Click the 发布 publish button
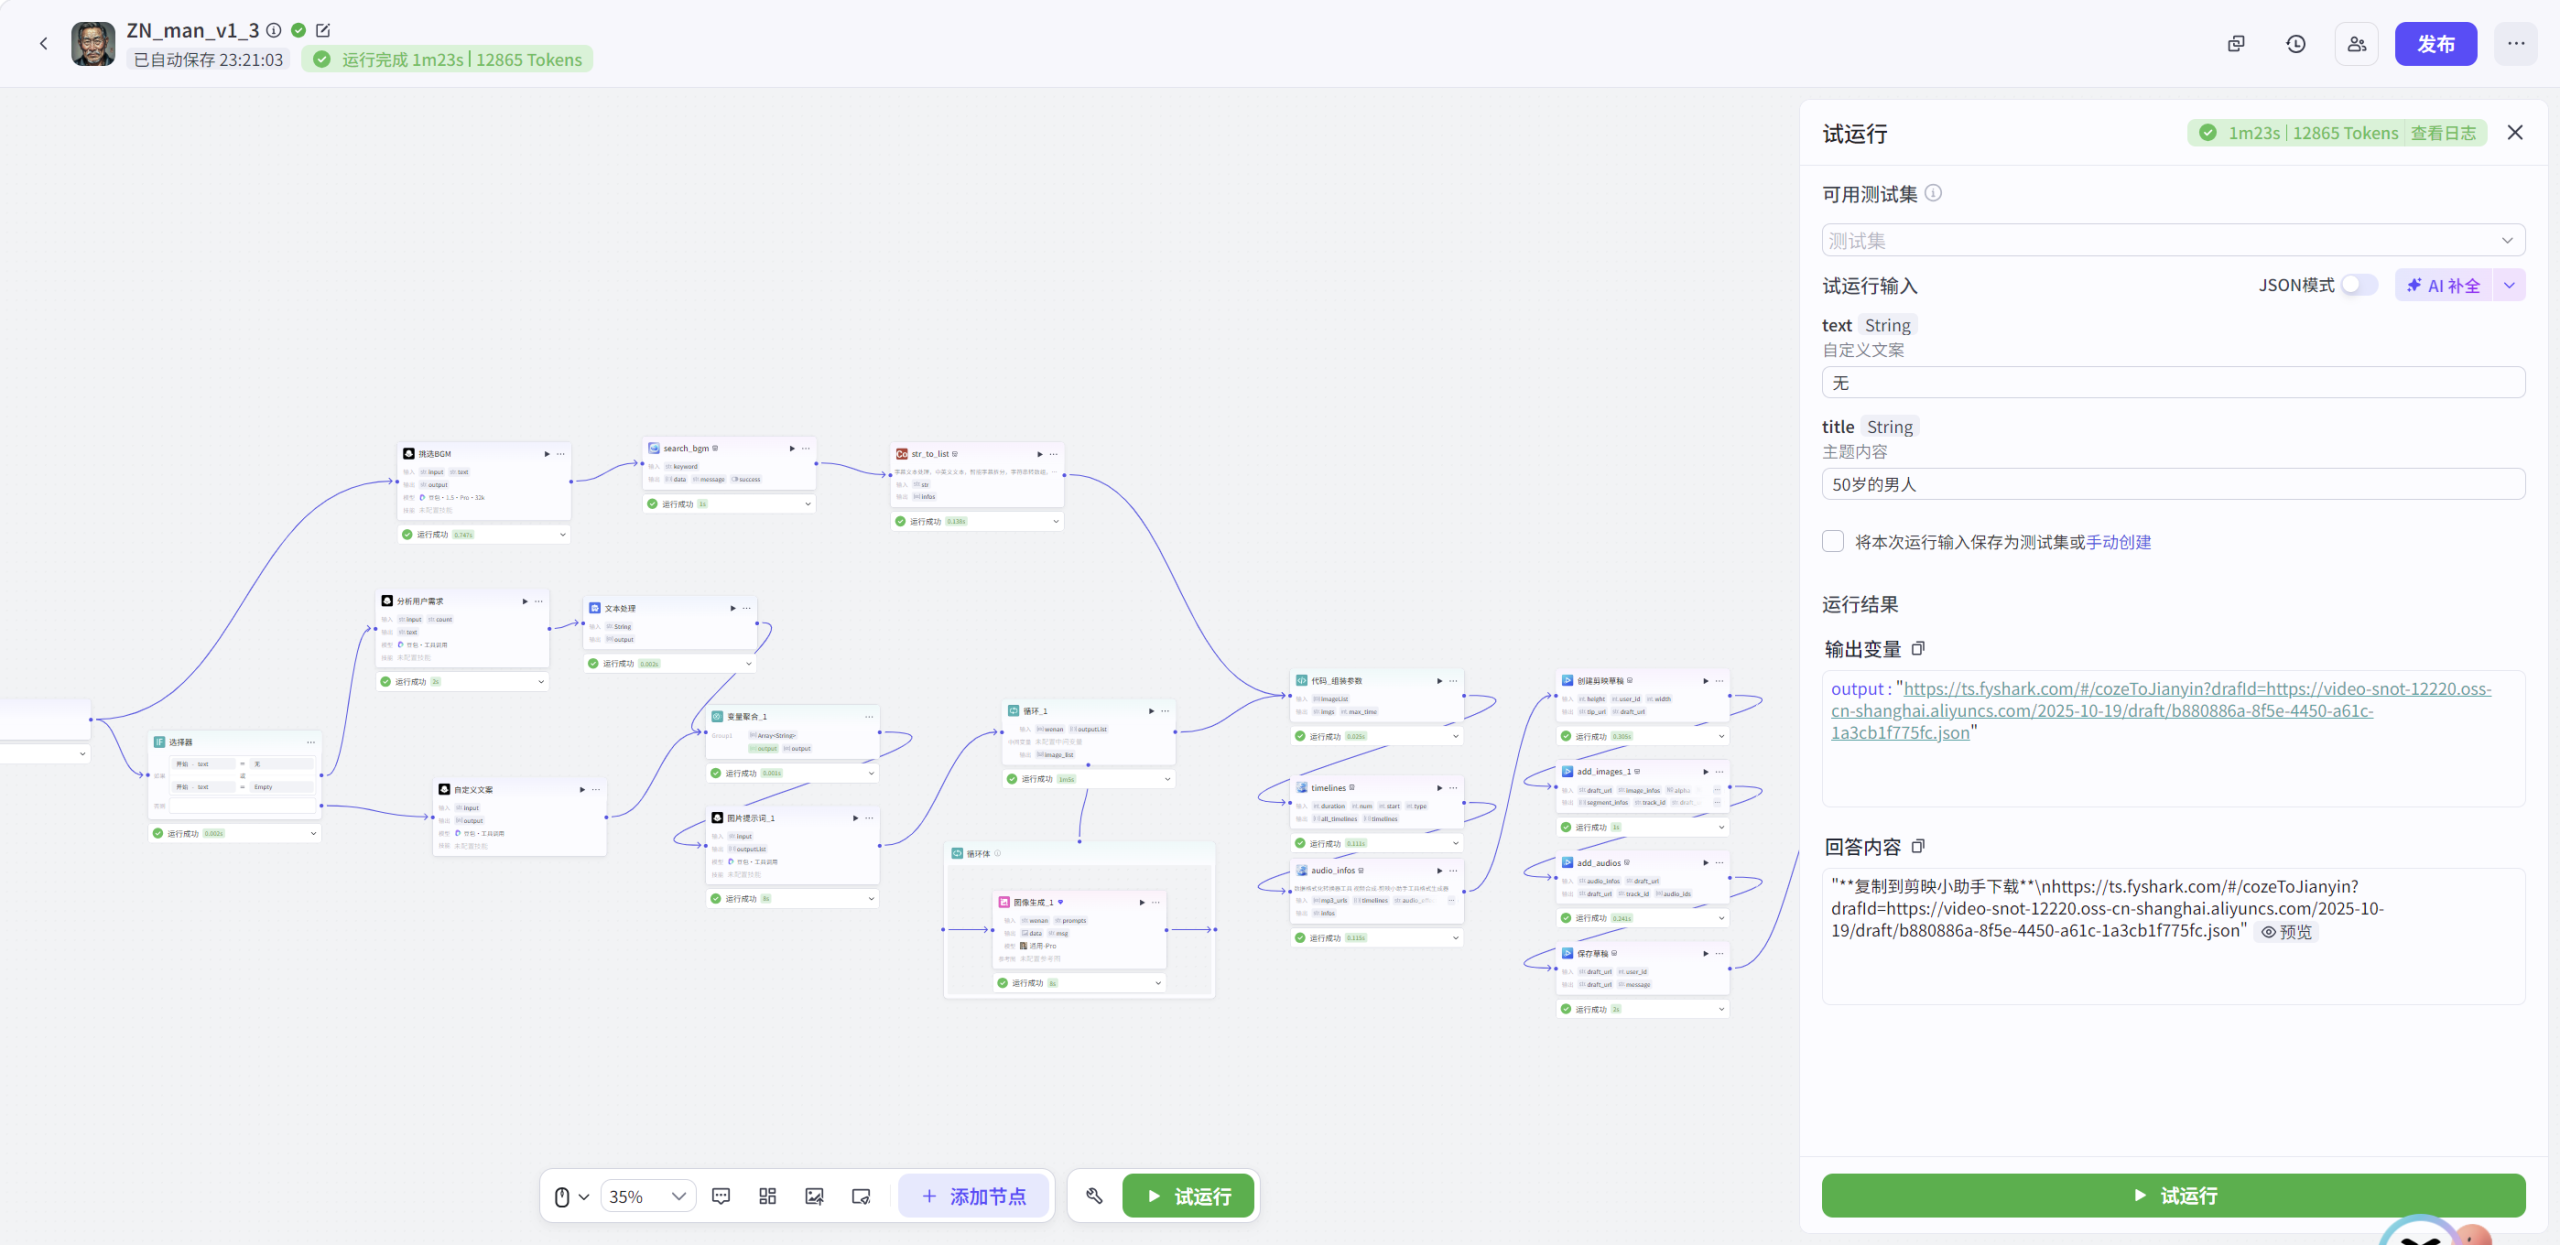The height and width of the screenshot is (1245, 2560). (2435, 44)
